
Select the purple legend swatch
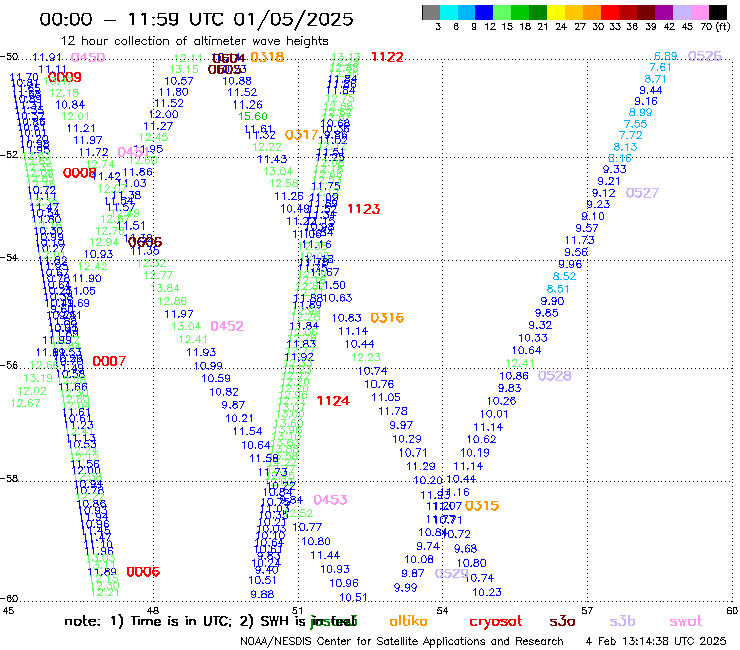coord(664,12)
